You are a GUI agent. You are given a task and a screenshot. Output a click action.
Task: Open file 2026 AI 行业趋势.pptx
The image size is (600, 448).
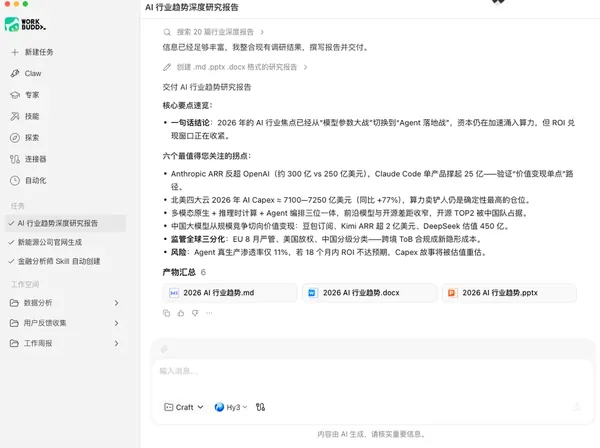[509, 293]
